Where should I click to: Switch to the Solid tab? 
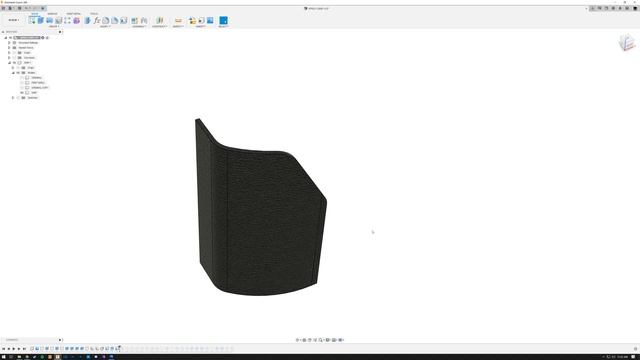(x=35, y=13)
